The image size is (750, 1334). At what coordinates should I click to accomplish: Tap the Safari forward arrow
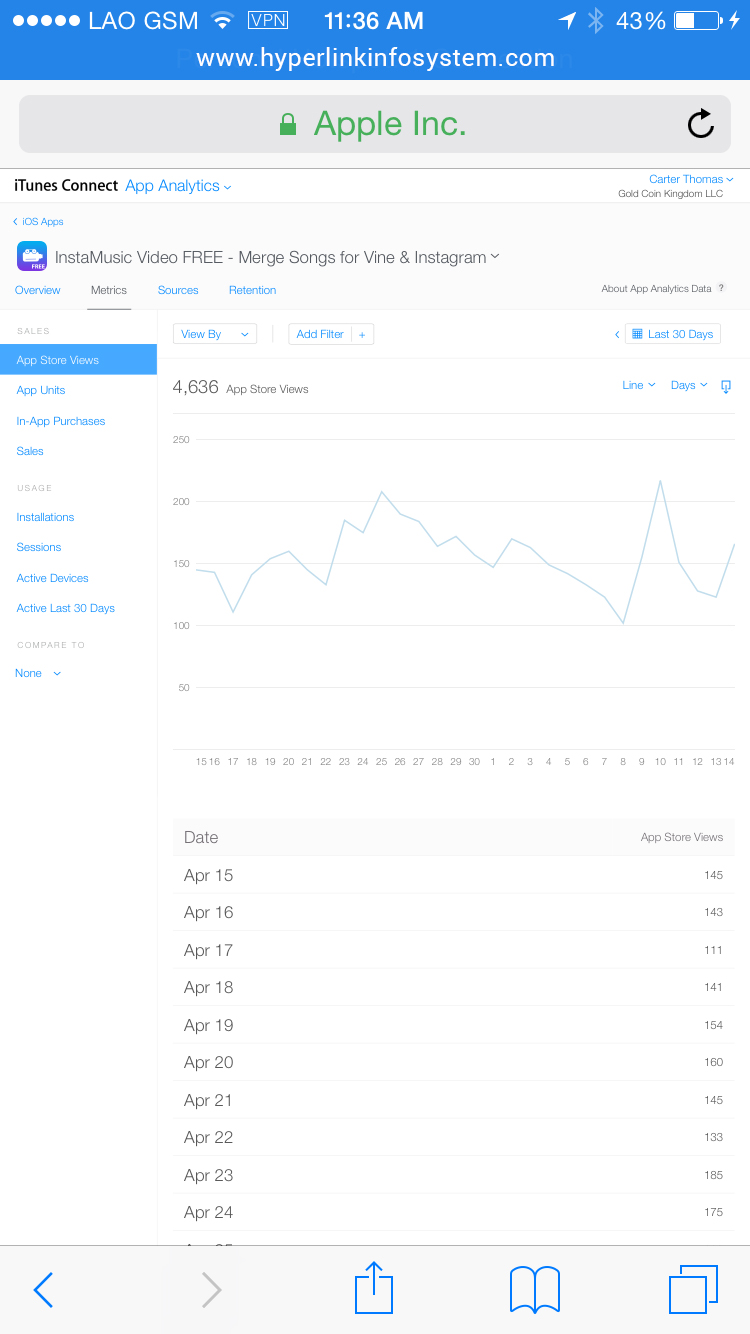(211, 1289)
